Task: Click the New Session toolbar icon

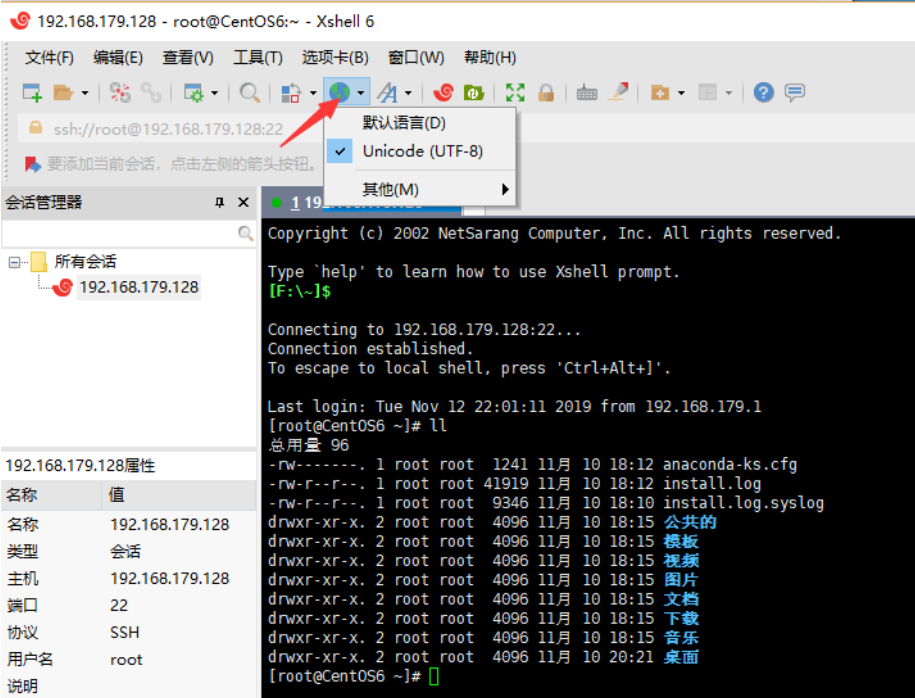Action: pyautogui.click(x=32, y=93)
